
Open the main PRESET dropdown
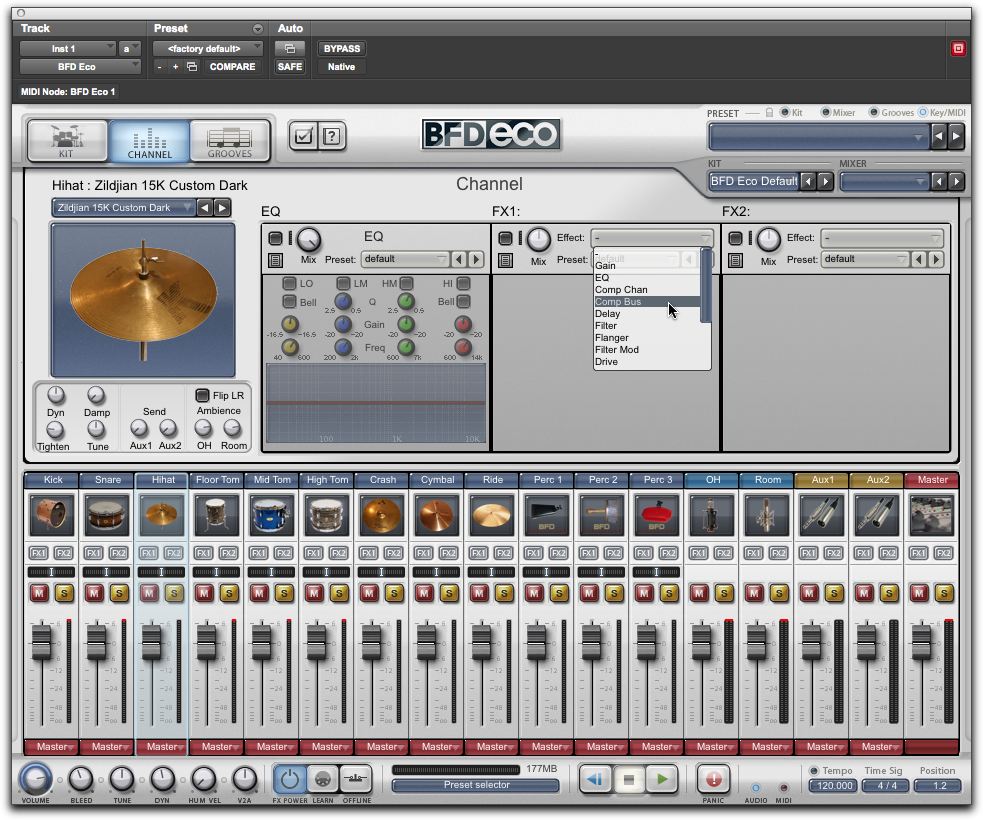coord(819,136)
